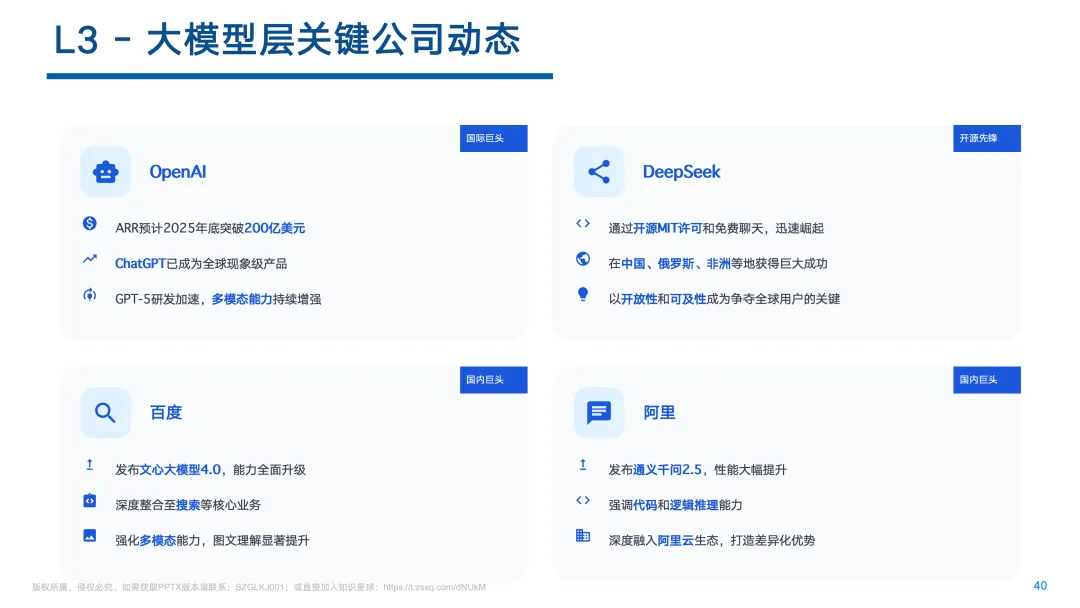The height and width of the screenshot is (608, 1080).
Task: Click the highlighted text 阿里云
Action: 676,541
